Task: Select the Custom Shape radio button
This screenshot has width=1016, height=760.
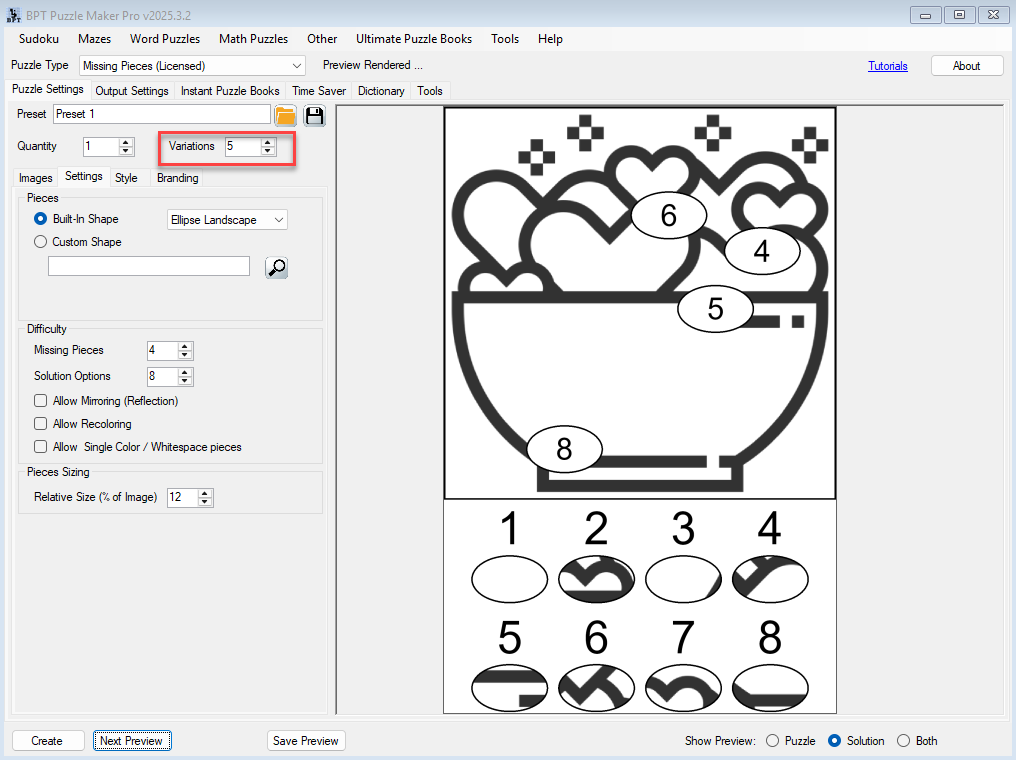Action: (41, 242)
